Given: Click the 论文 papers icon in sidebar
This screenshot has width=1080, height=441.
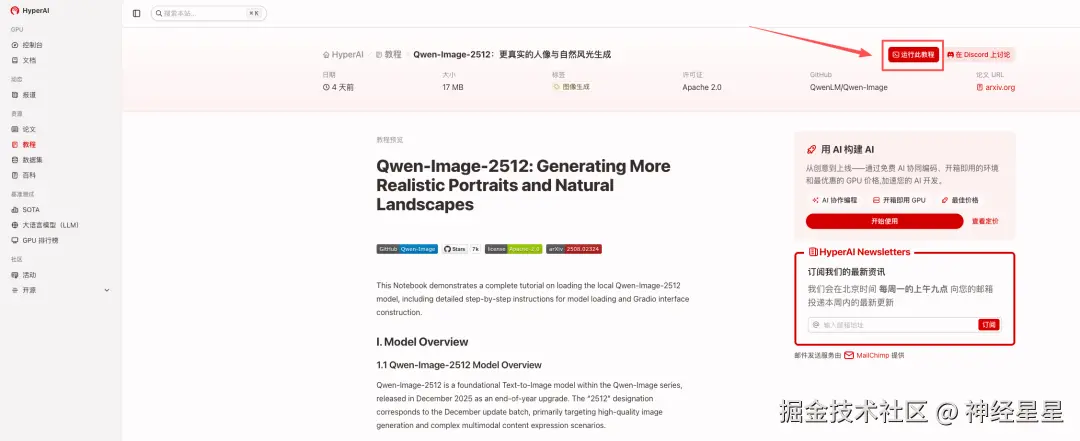Looking at the screenshot, I should pos(15,129).
